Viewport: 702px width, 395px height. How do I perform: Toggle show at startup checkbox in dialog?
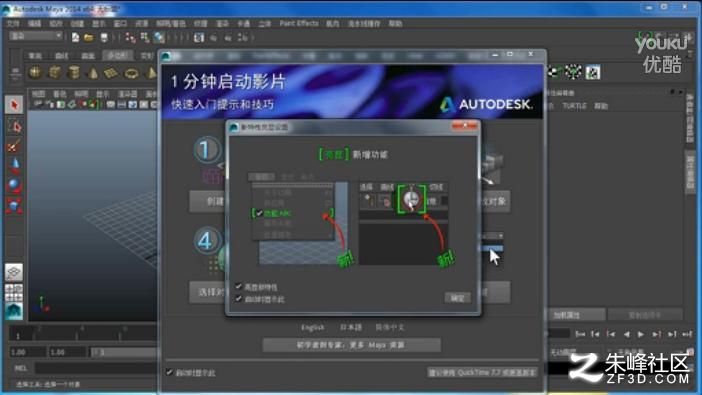(239, 299)
